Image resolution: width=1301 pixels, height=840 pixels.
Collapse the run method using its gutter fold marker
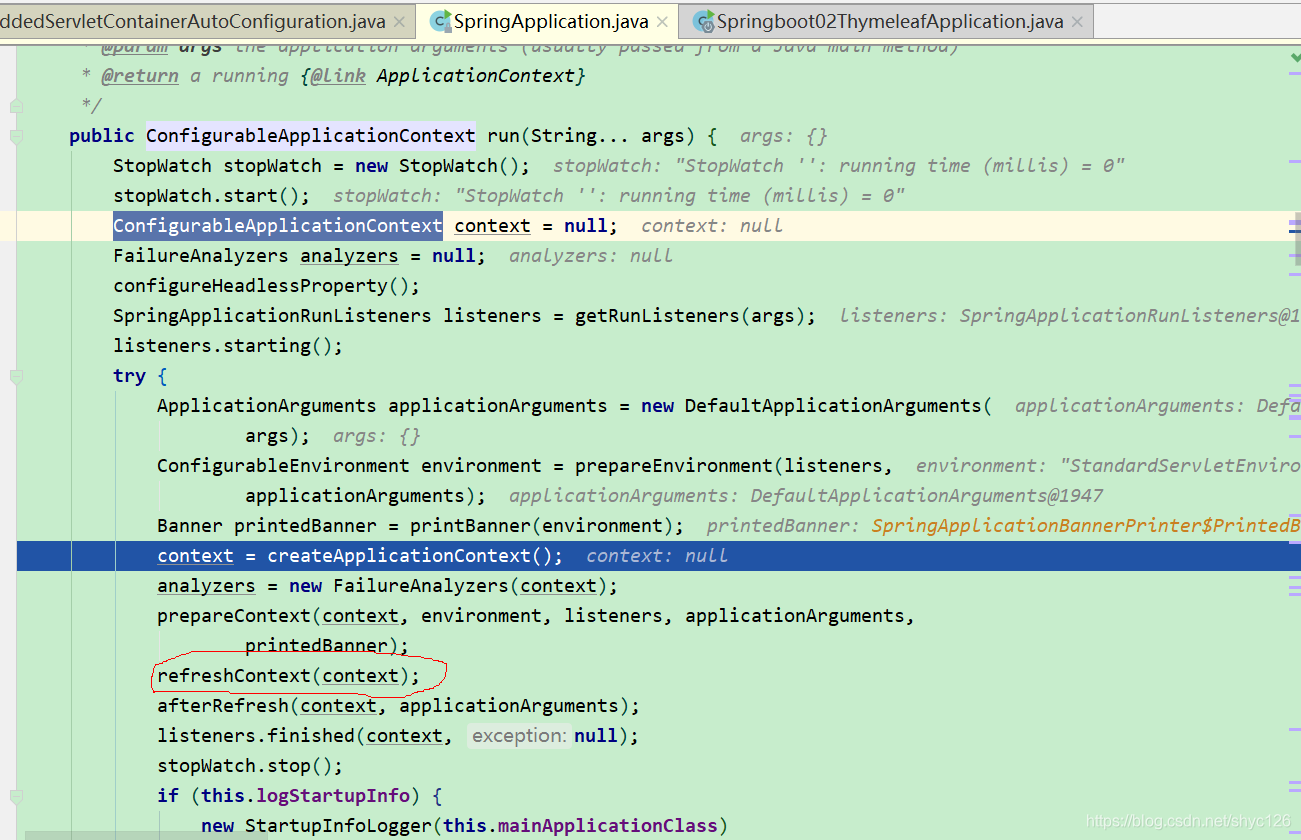15,135
